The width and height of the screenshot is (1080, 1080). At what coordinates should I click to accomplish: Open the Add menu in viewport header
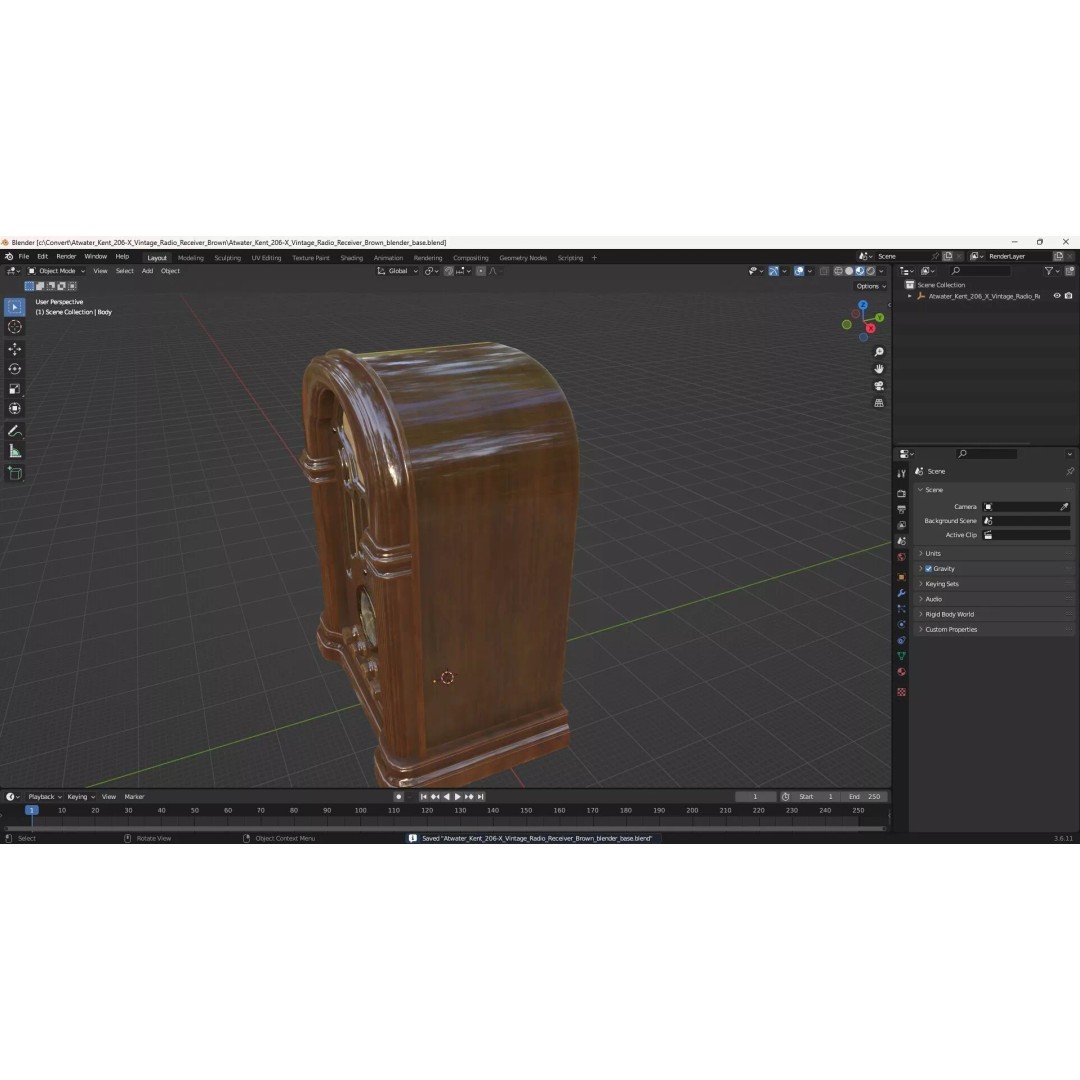147,271
